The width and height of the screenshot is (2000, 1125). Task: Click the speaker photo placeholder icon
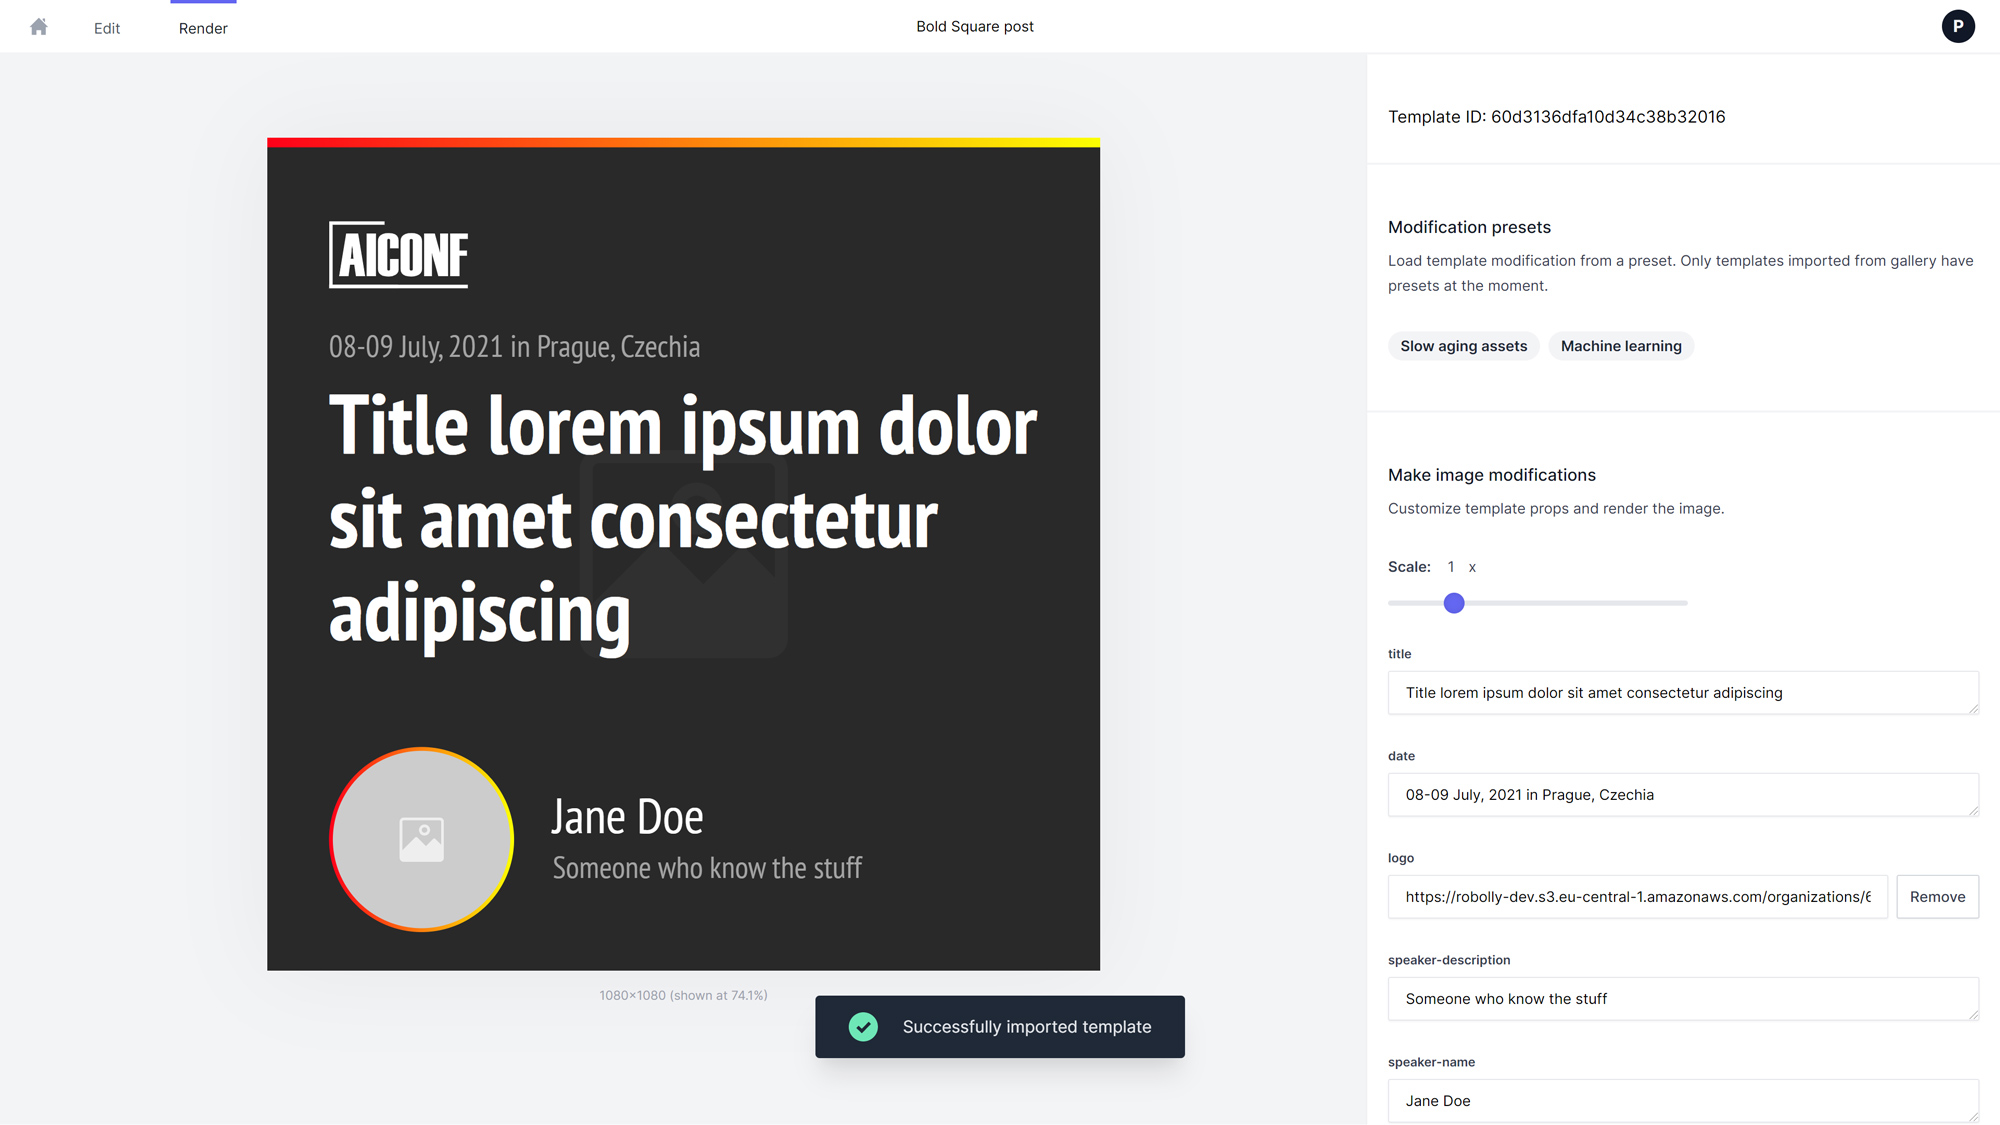point(421,839)
